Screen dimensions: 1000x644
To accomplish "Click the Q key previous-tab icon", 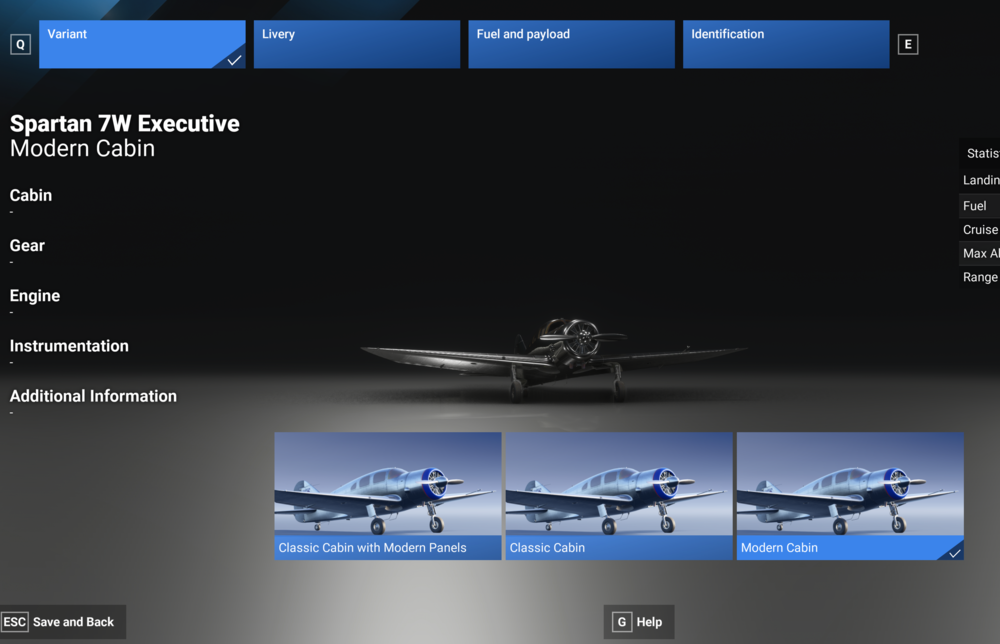I will pos(20,44).
